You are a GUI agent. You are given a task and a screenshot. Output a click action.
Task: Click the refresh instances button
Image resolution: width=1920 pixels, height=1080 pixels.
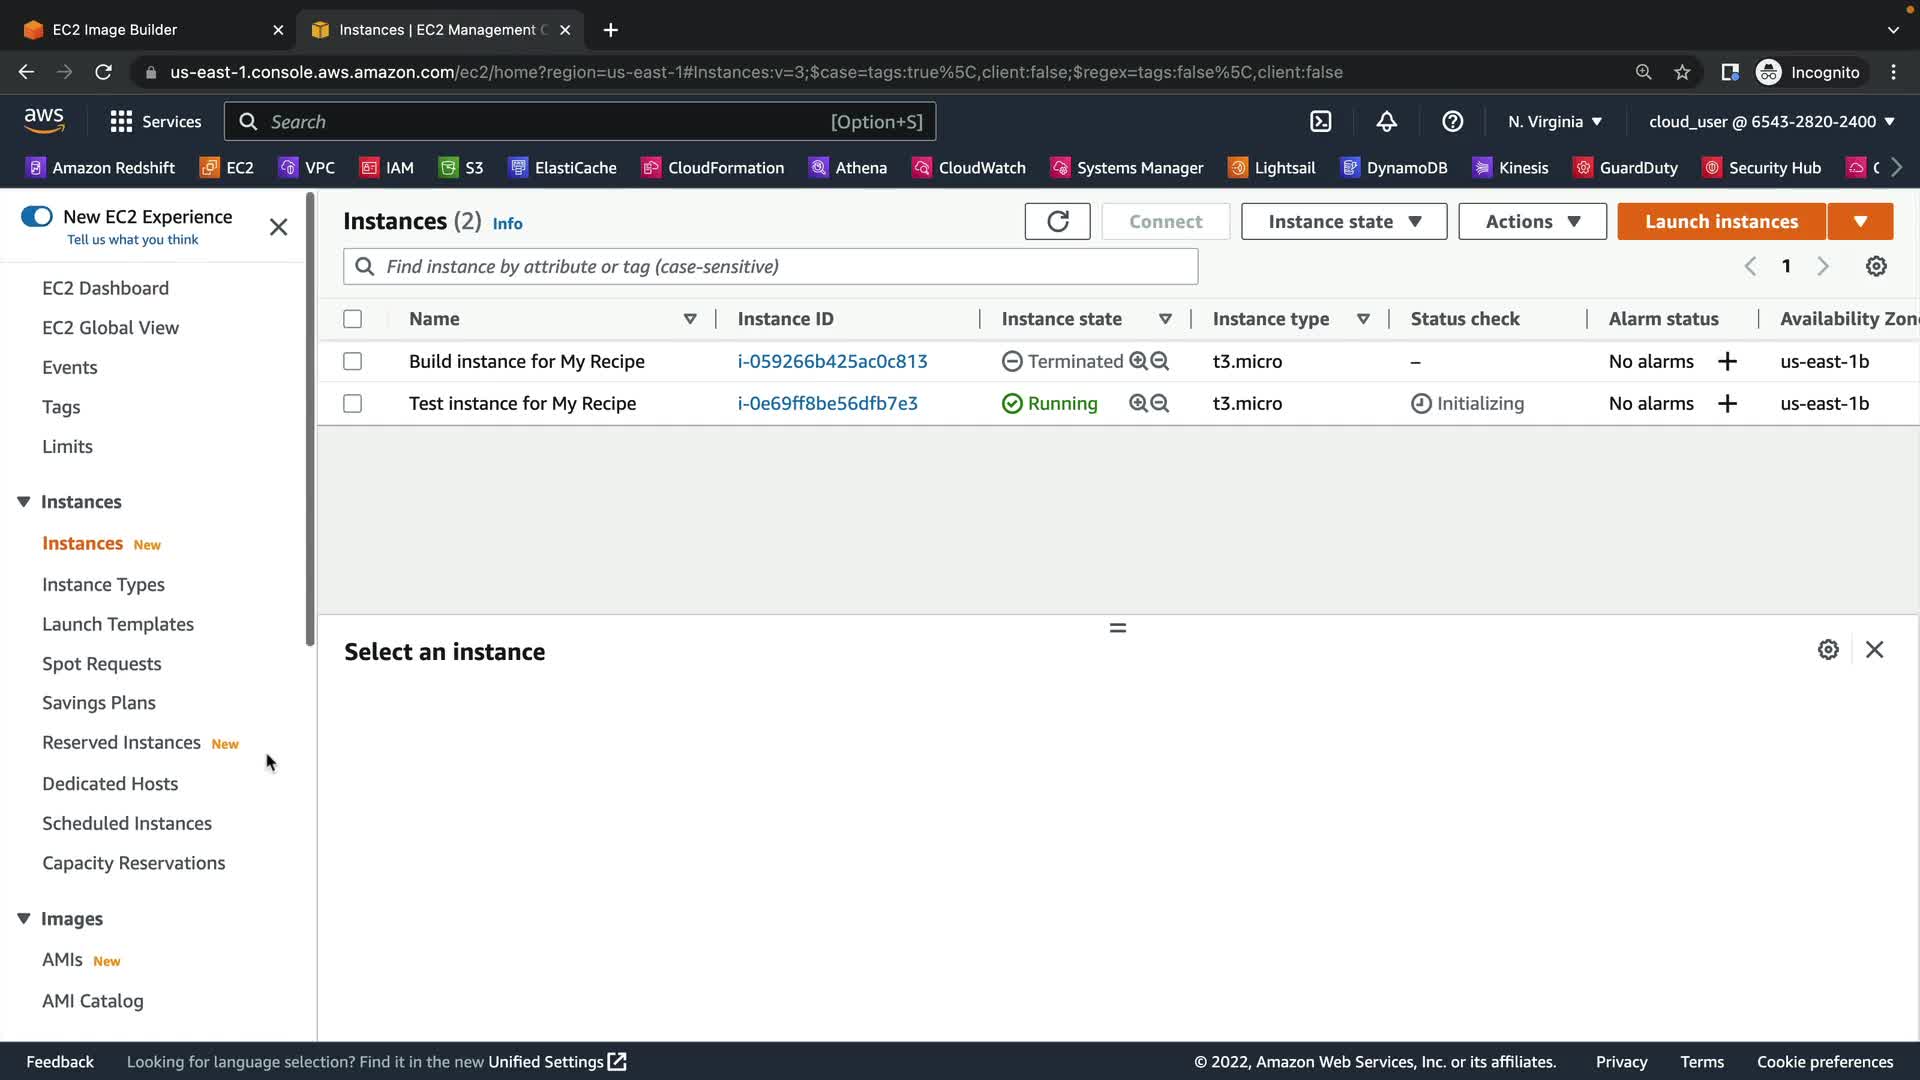point(1057,221)
